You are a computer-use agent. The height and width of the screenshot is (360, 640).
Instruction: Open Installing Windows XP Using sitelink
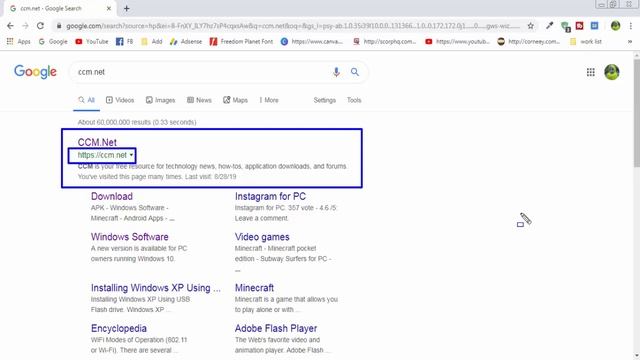[x=156, y=288]
